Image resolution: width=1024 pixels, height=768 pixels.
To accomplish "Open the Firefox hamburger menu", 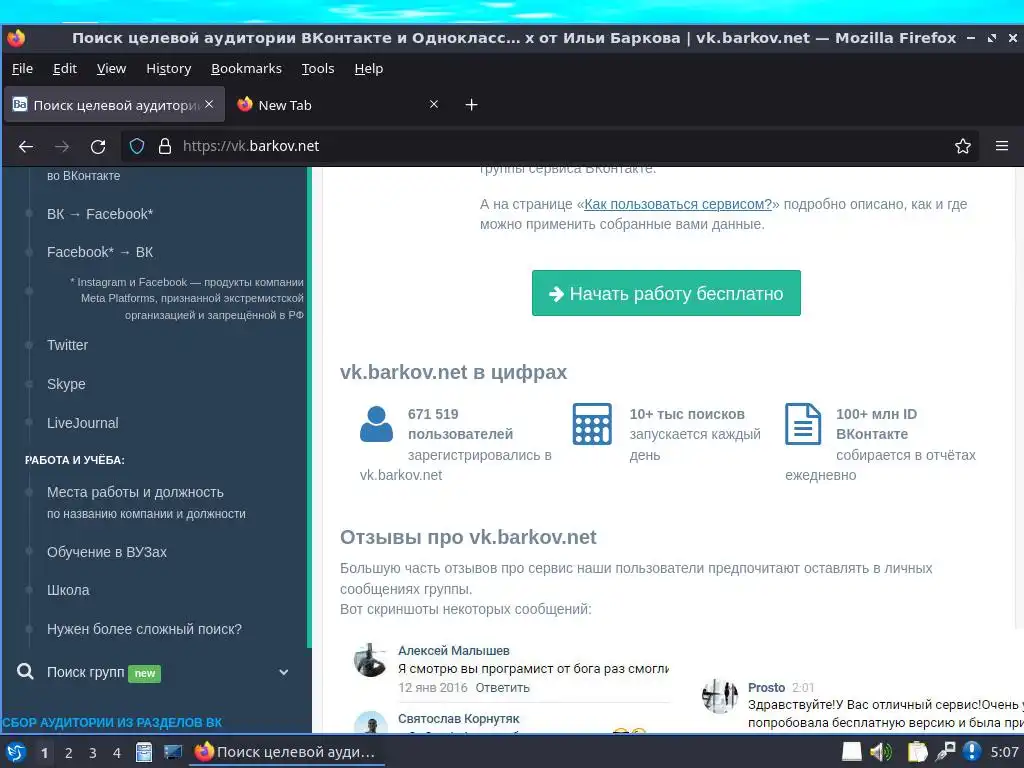I will point(1002,146).
